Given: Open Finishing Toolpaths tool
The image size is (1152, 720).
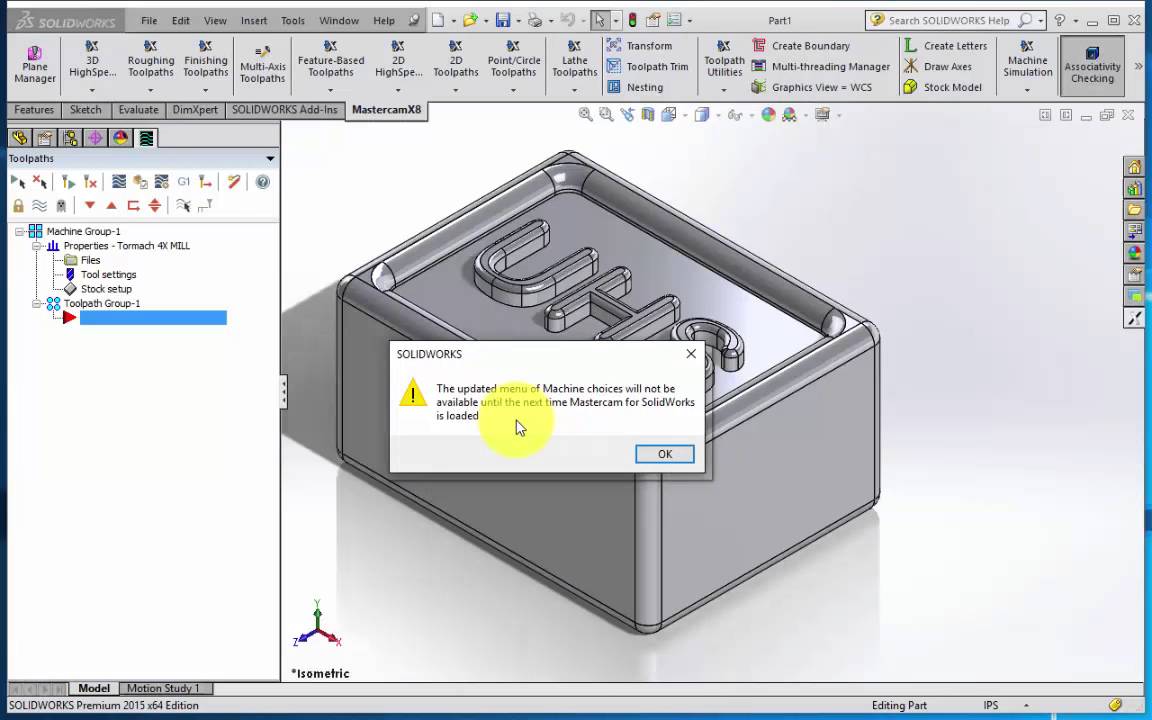Looking at the screenshot, I should (205, 62).
